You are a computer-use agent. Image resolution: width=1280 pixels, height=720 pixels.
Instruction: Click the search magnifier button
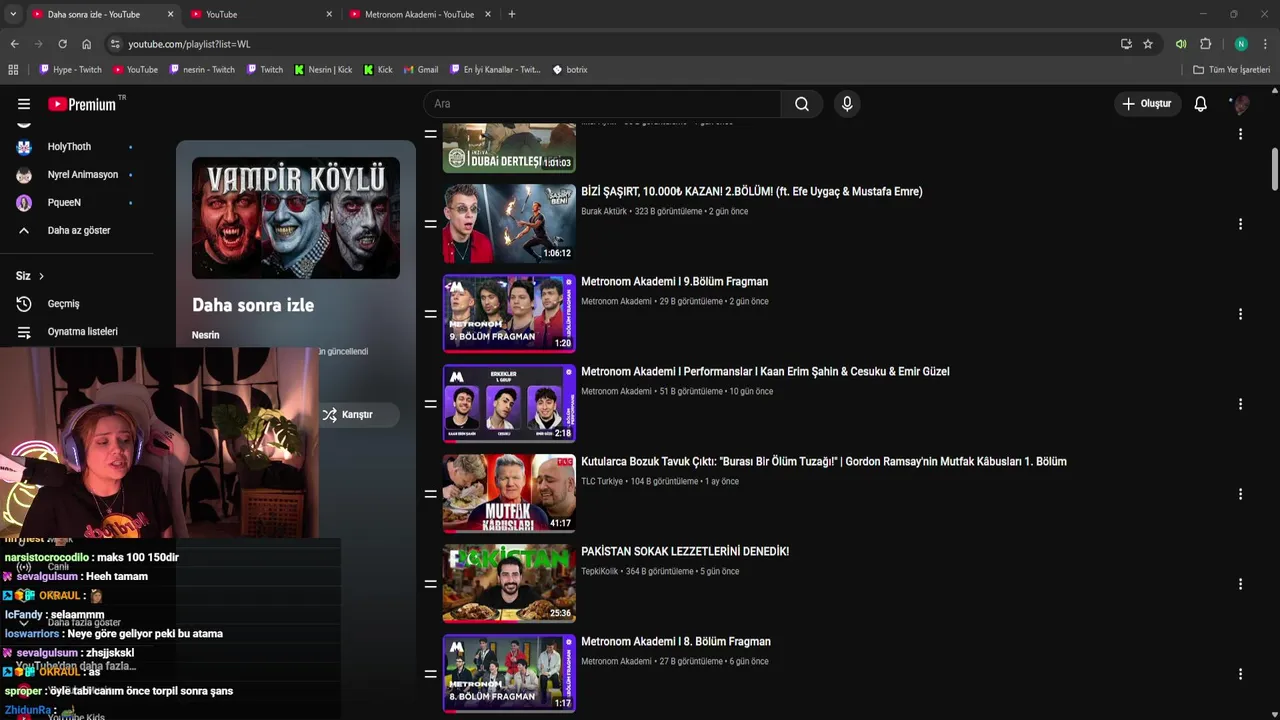tap(802, 104)
